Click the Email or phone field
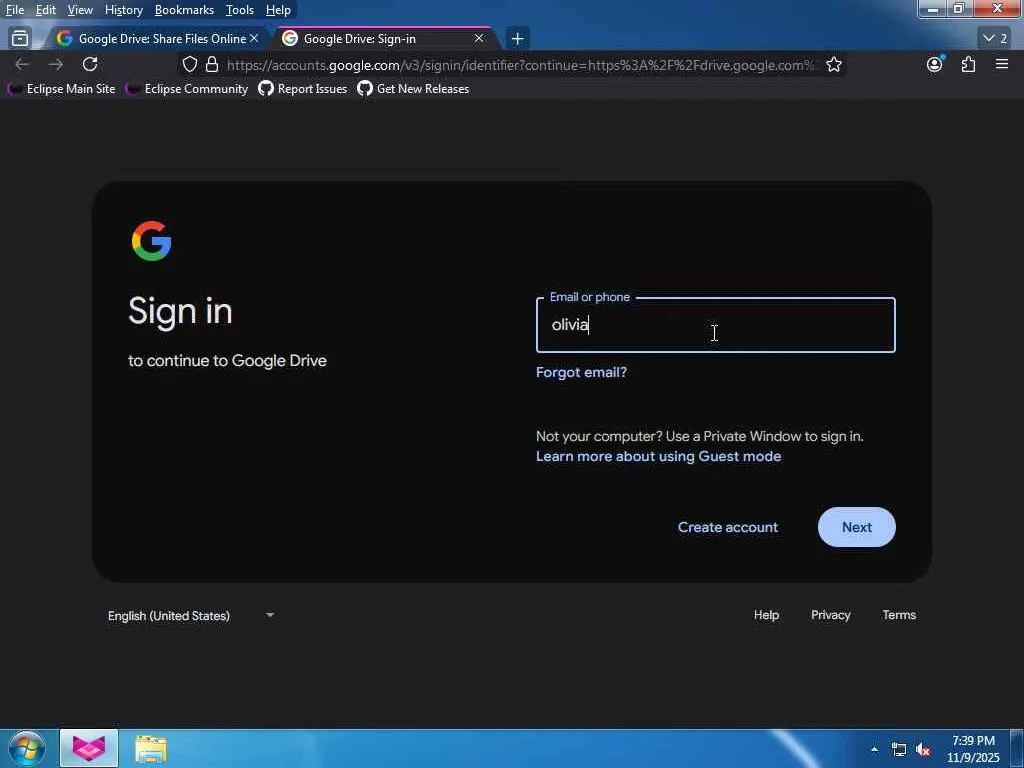The height and width of the screenshot is (768, 1024). [x=715, y=325]
